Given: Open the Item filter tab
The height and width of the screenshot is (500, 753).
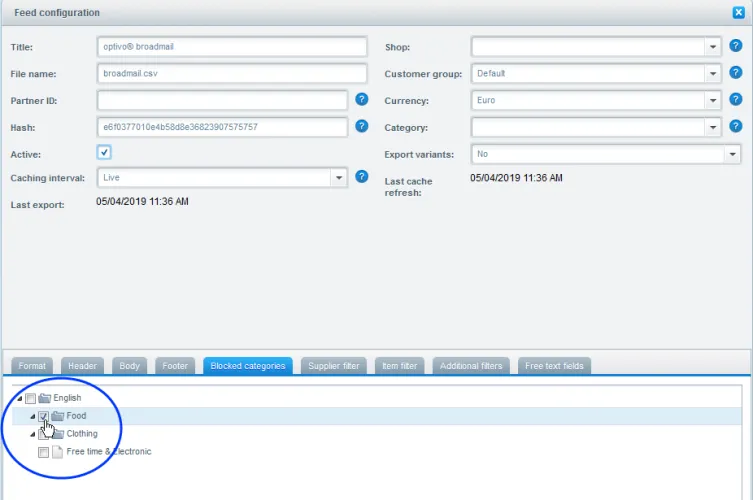Looking at the screenshot, I should 400,366.
